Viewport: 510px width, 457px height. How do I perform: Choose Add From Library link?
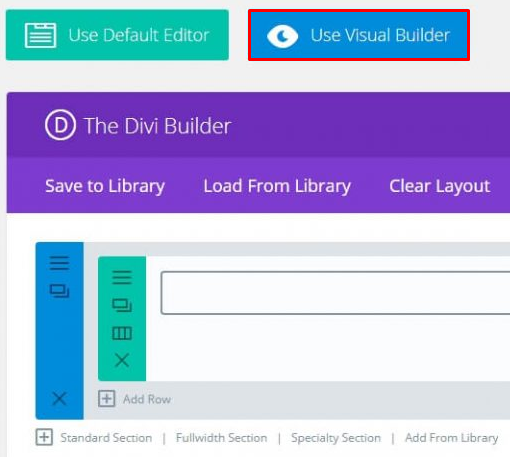pos(452,438)
